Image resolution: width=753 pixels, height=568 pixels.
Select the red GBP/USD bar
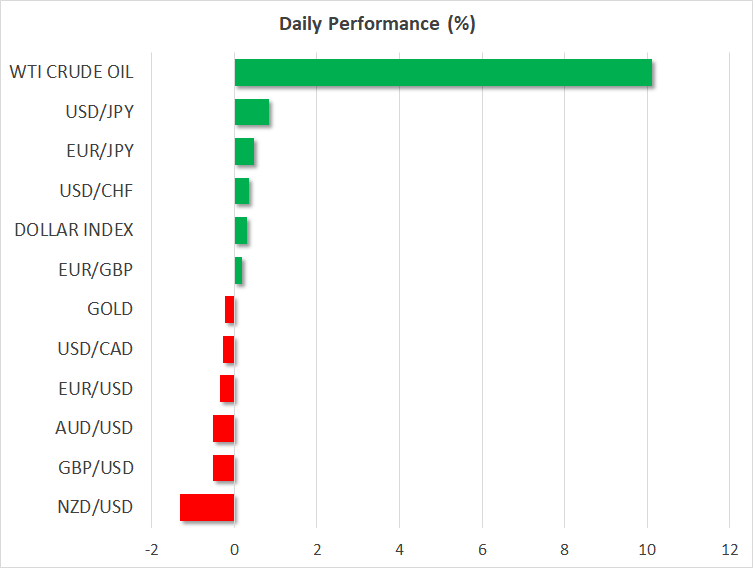click(224, 468)
